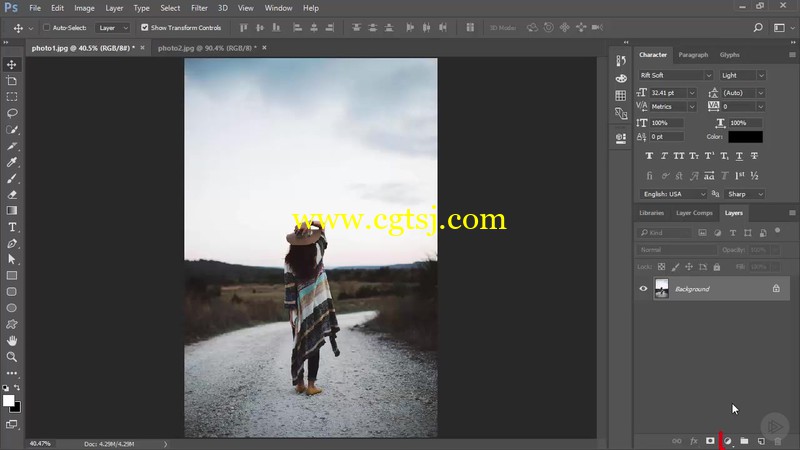Open the tracking value dropdown
The image size is (800, 450).
(x=761, y=107)
